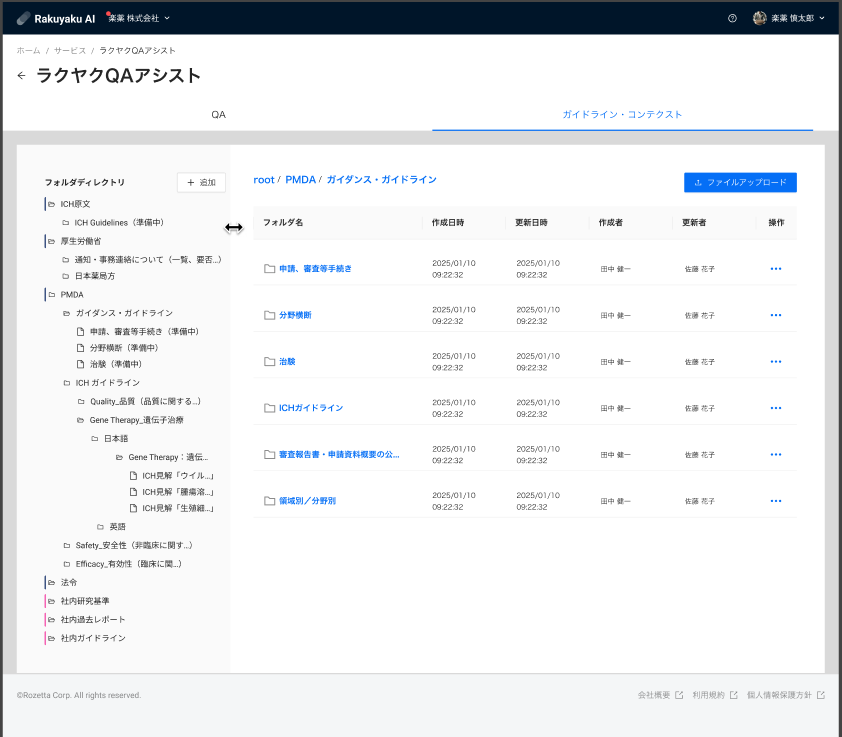Viewport: 842px width, 737px height.
Task: Click external-link icon next to 会社概要
Action: click(x=679, y=695)
